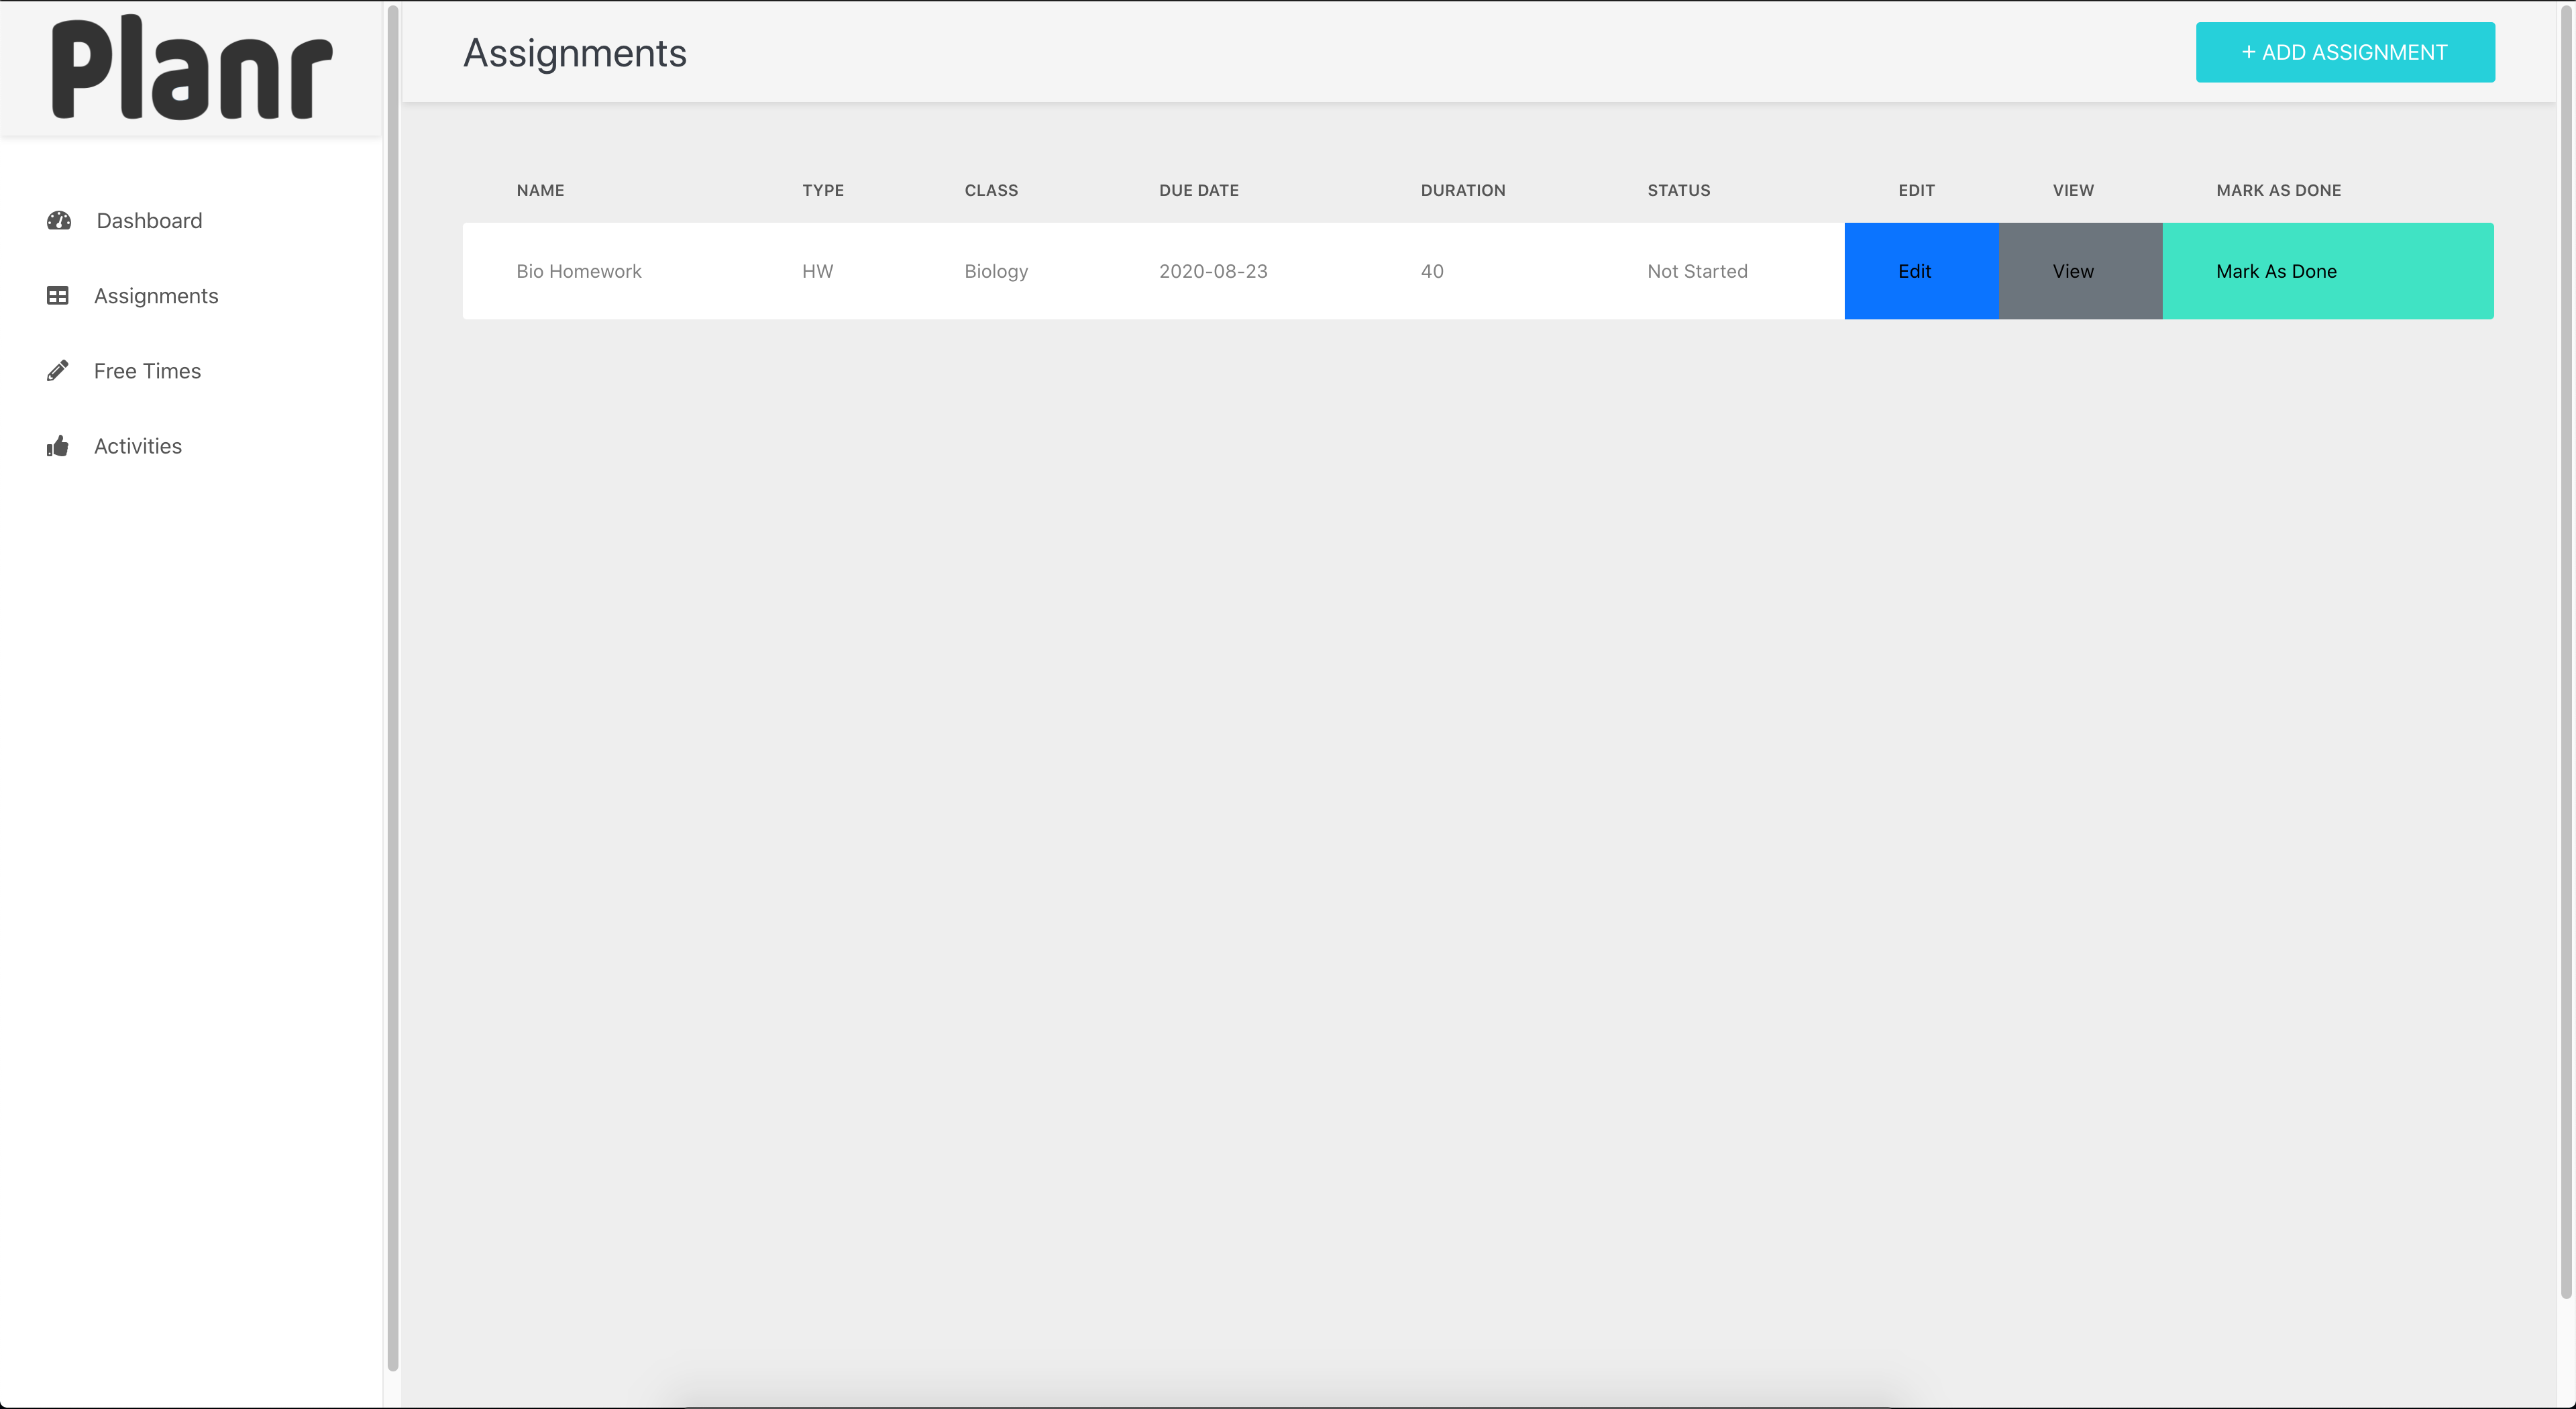Open Free Times section
Image resolution: width=2576 pixels, height=1409 pixels.
pyautogui.click(x=147, y=371)
